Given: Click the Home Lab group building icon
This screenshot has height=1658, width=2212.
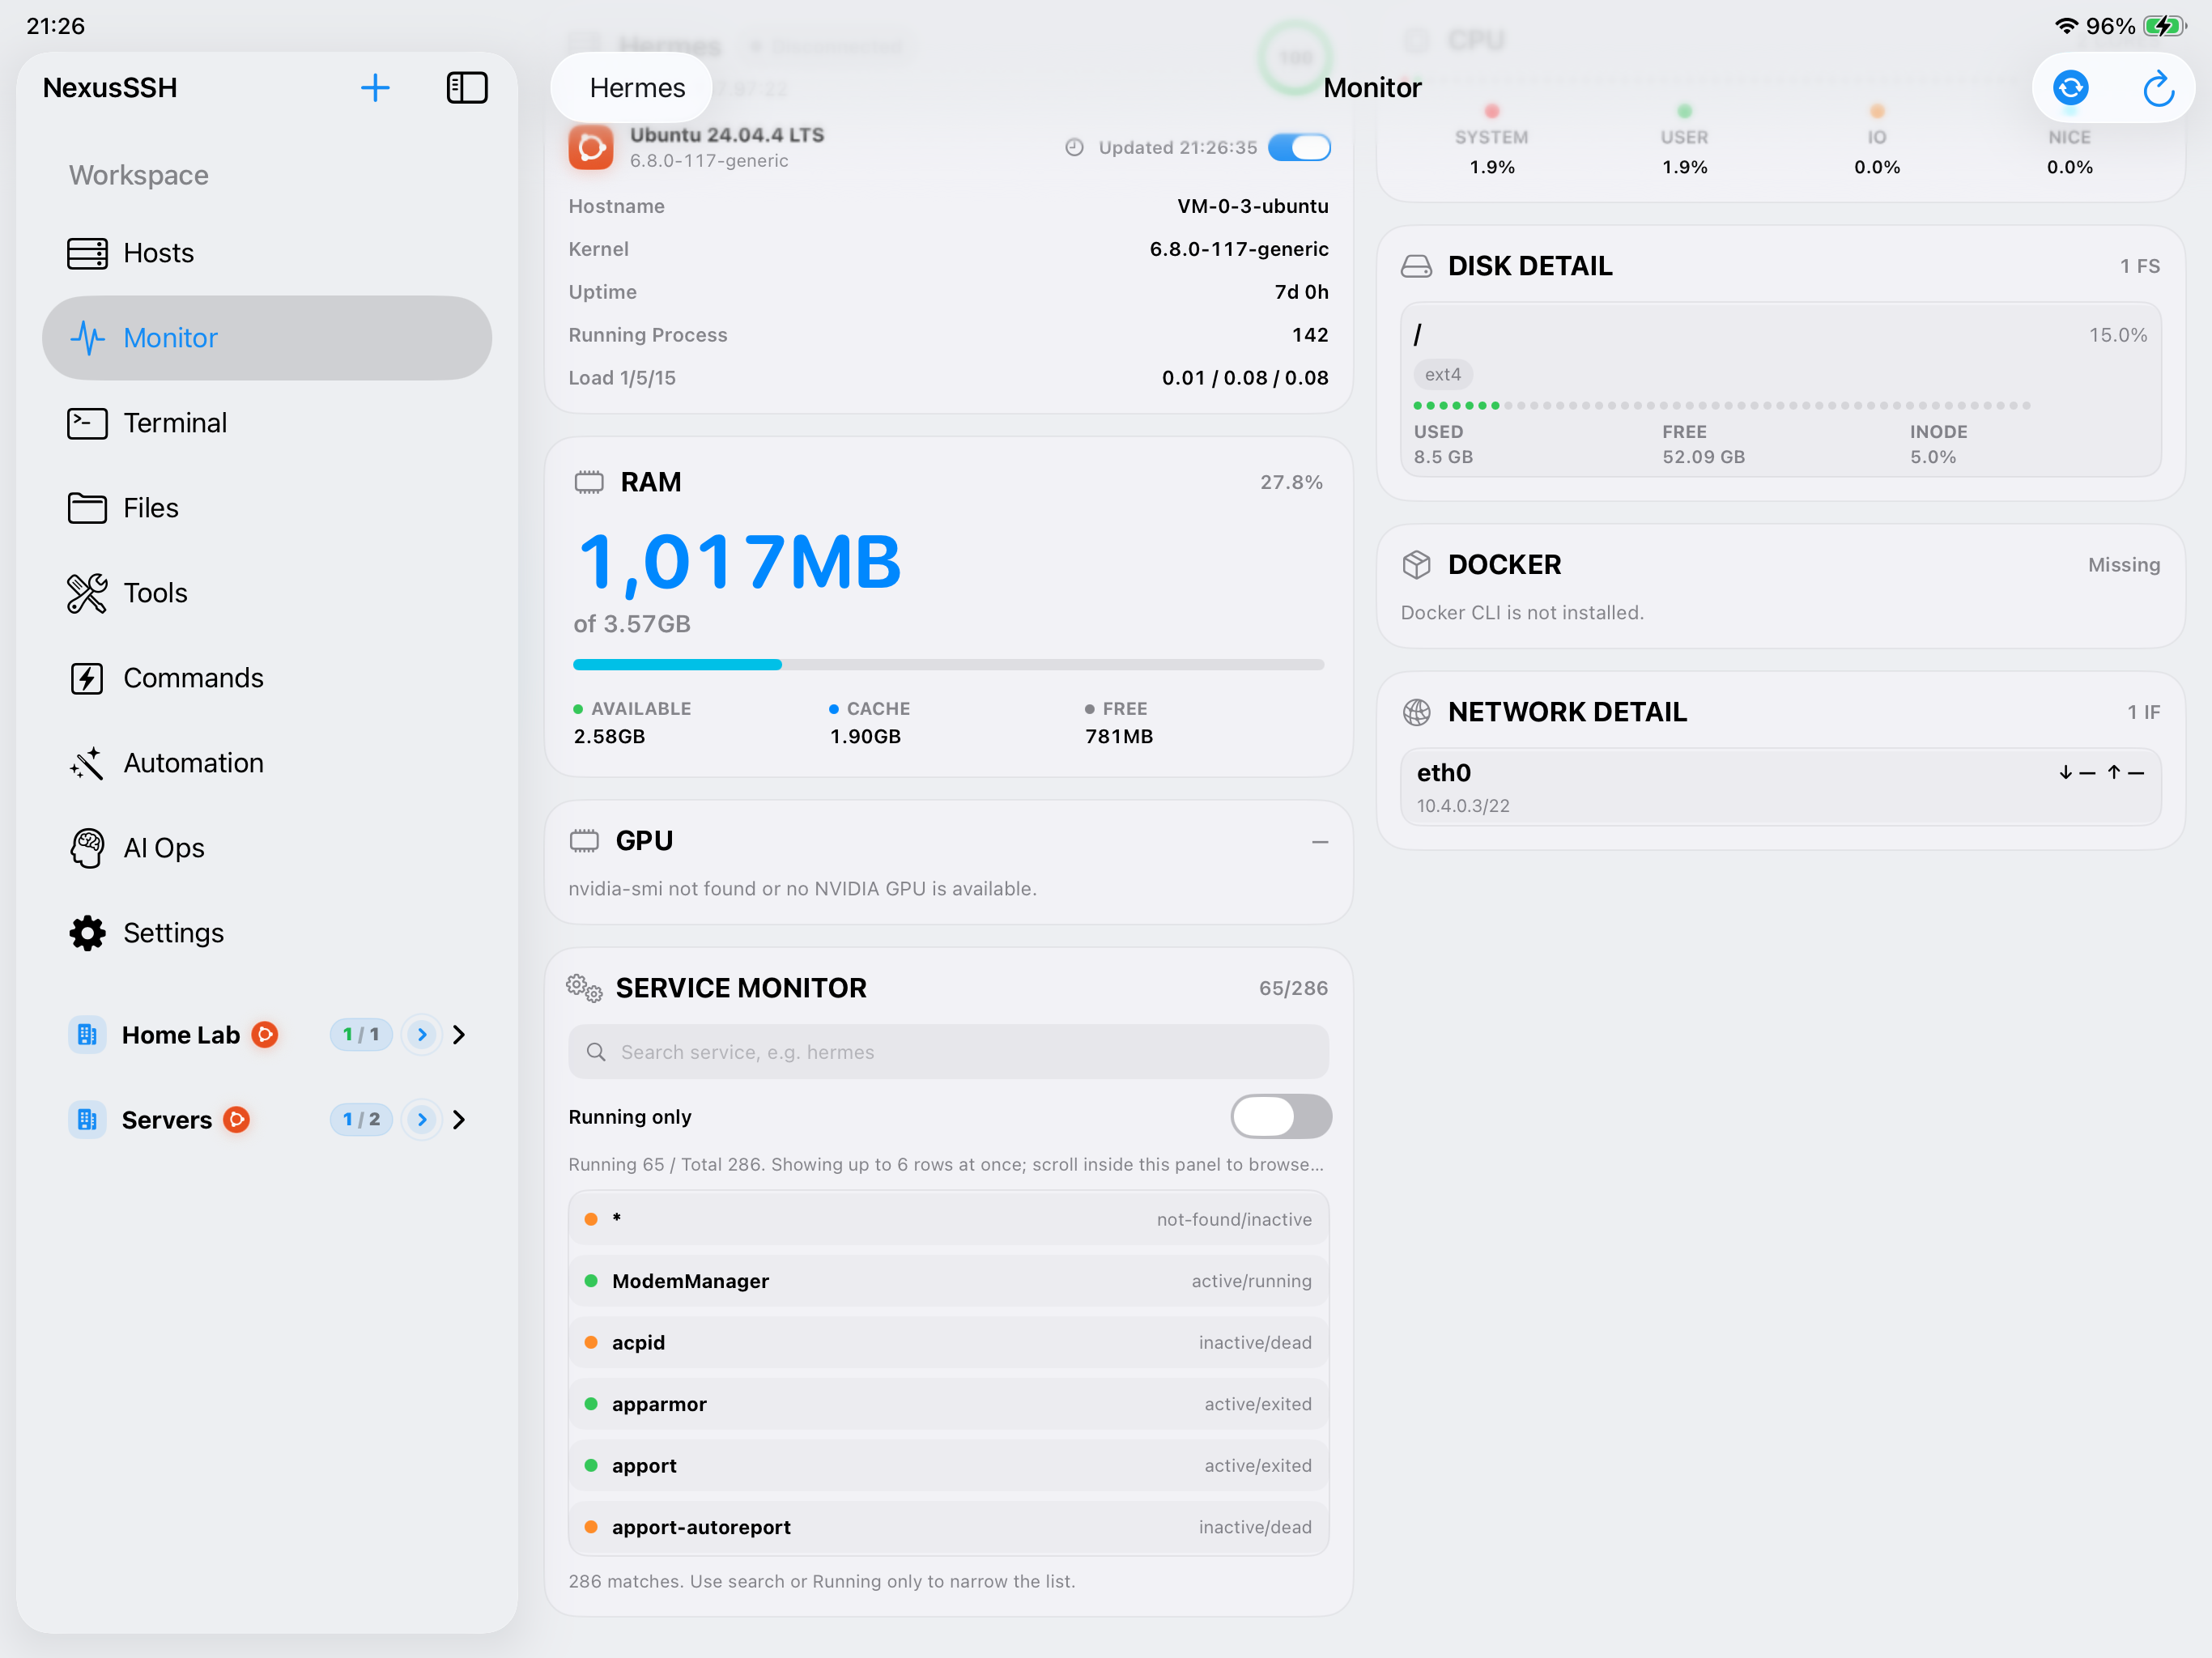Looking at the screenshot, I should (87, 1035).
